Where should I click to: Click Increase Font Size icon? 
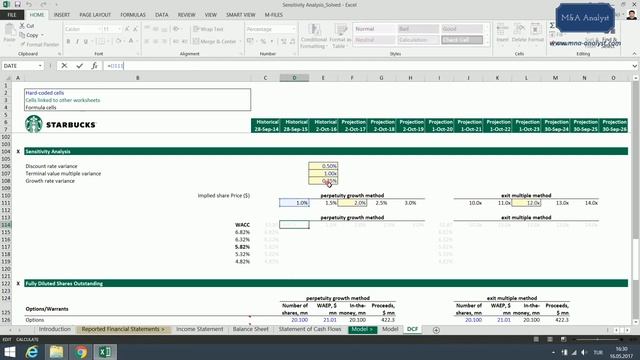tap(127, 29)
